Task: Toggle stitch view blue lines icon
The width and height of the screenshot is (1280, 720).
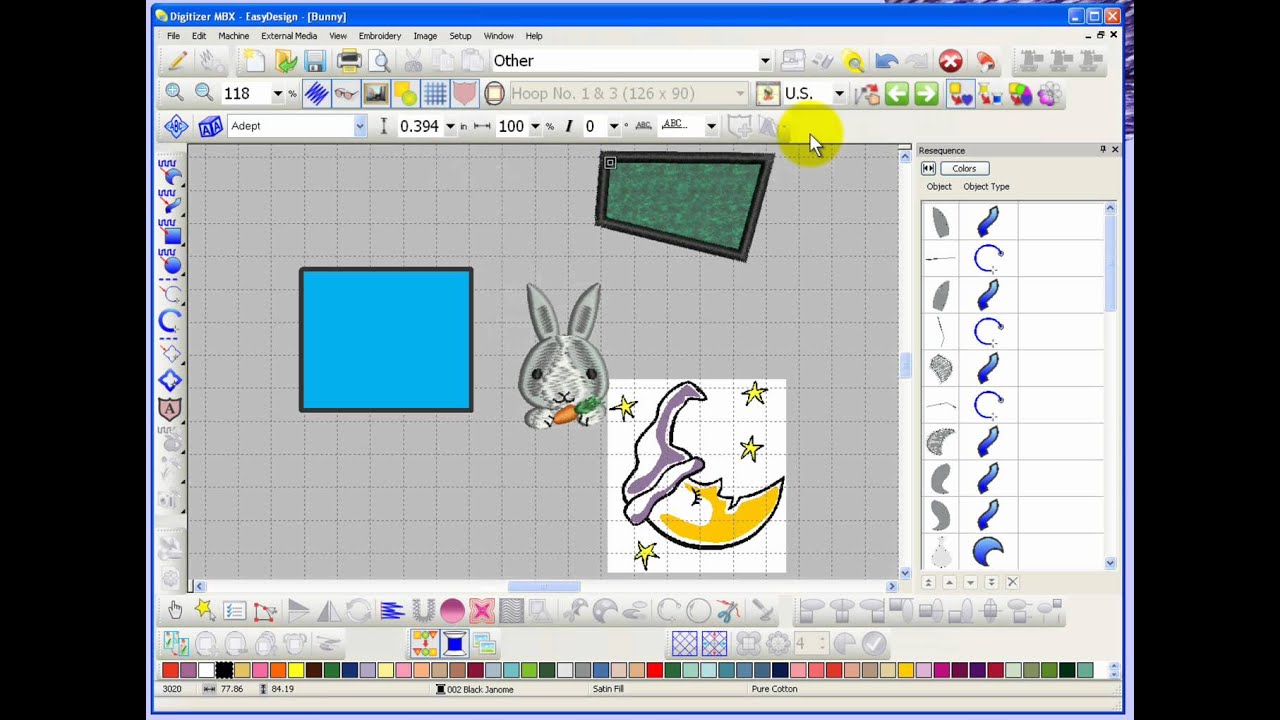Action: coord(317,94)
